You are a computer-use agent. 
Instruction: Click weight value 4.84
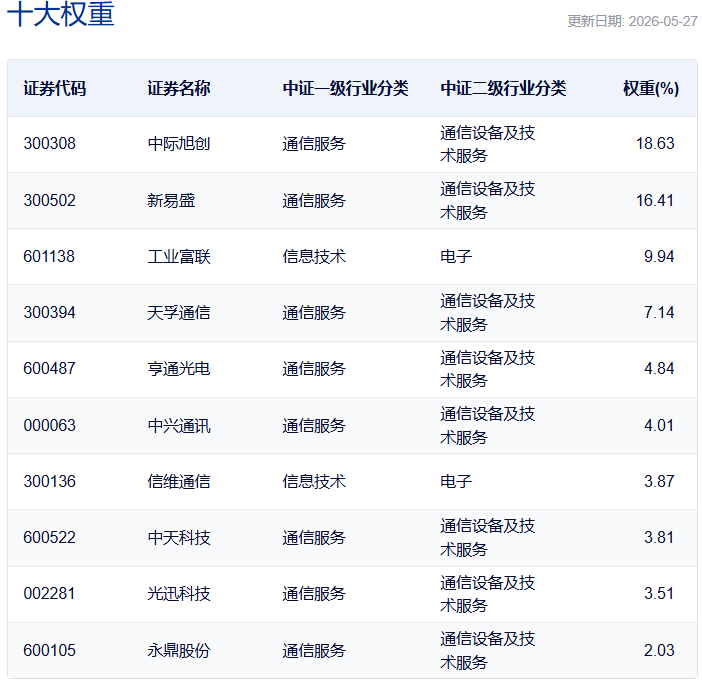pyautogui.click(x=659, y=368)
